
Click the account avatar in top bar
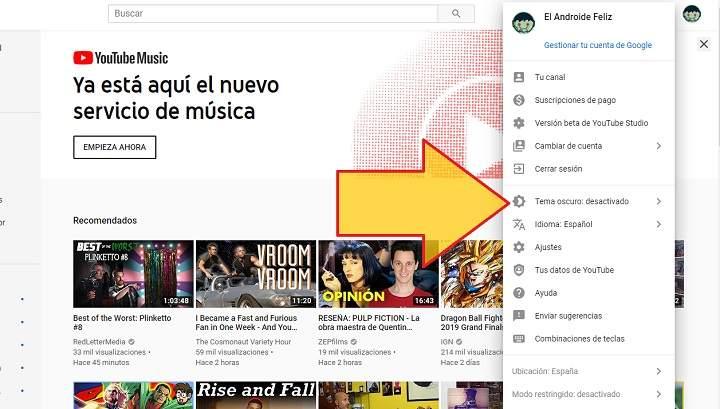(692, 14)
